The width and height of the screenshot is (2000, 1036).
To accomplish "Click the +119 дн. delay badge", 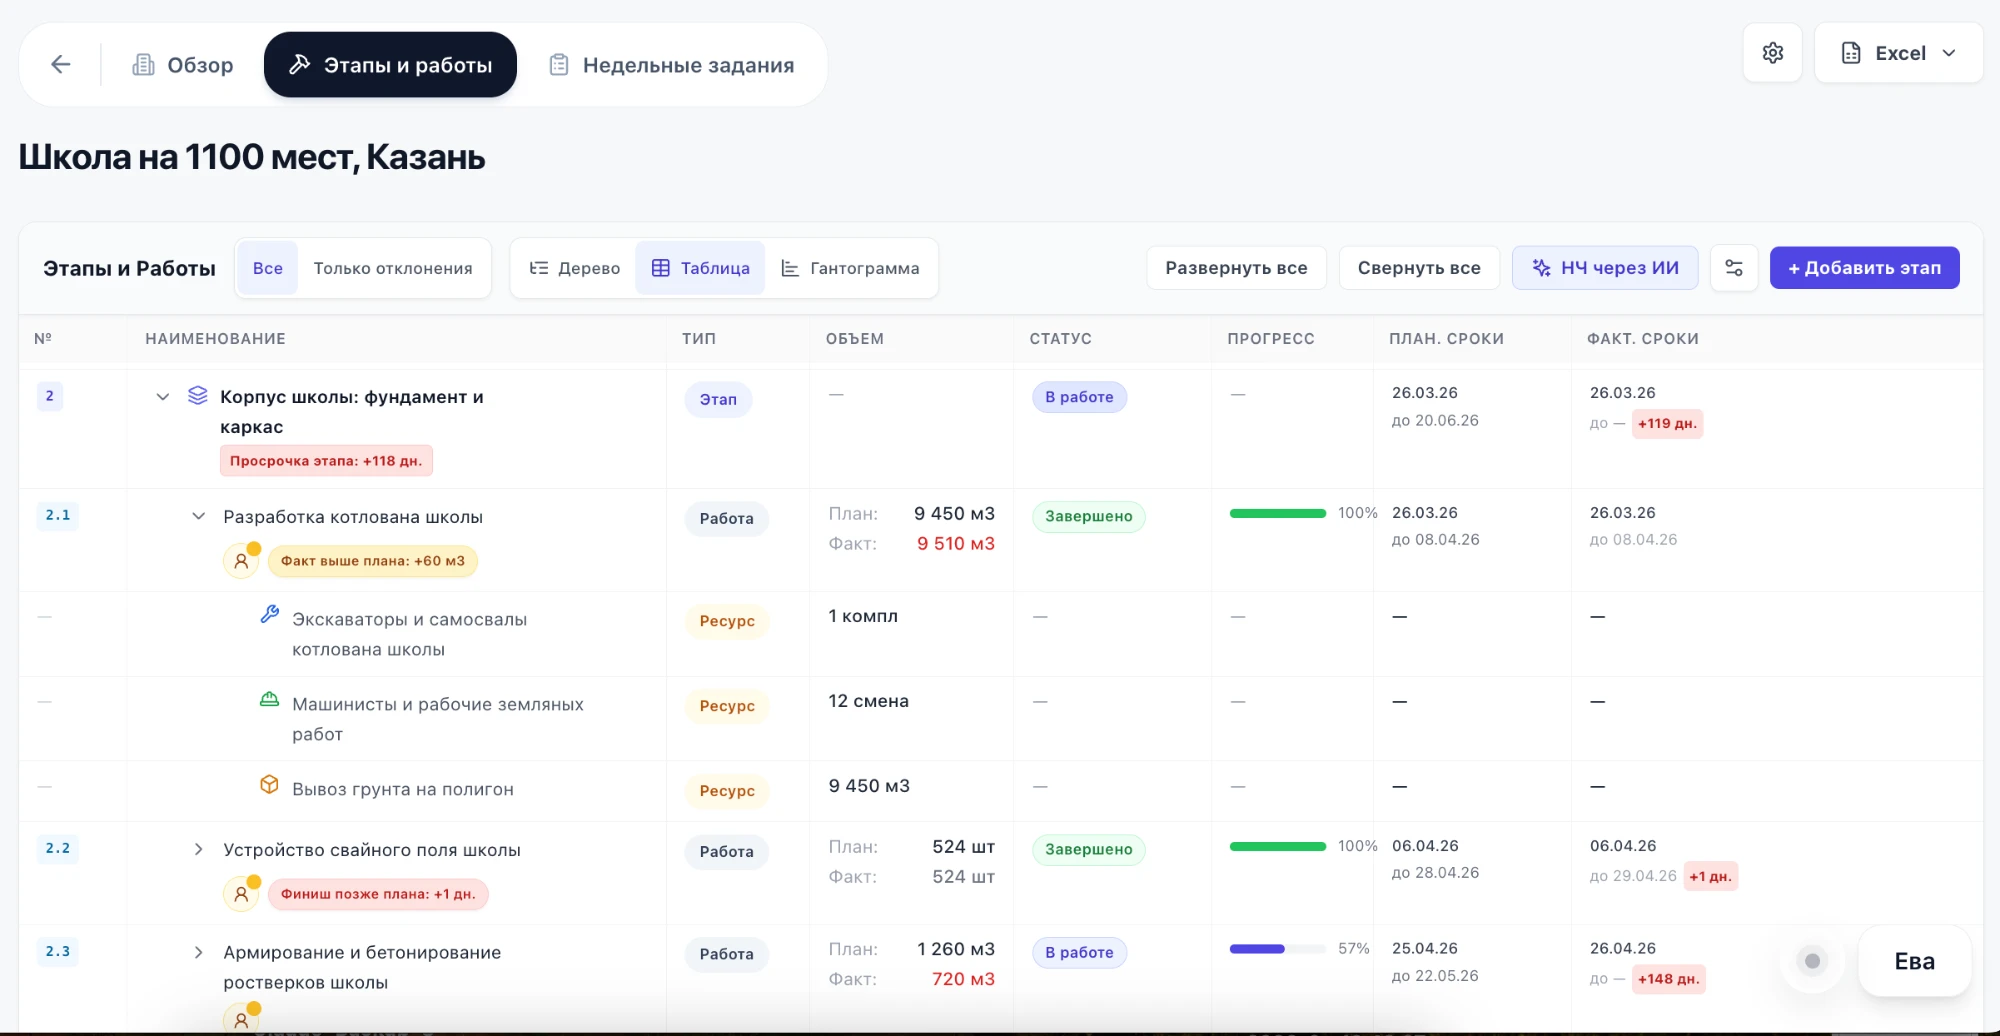I will click(x=1667, y=423).
